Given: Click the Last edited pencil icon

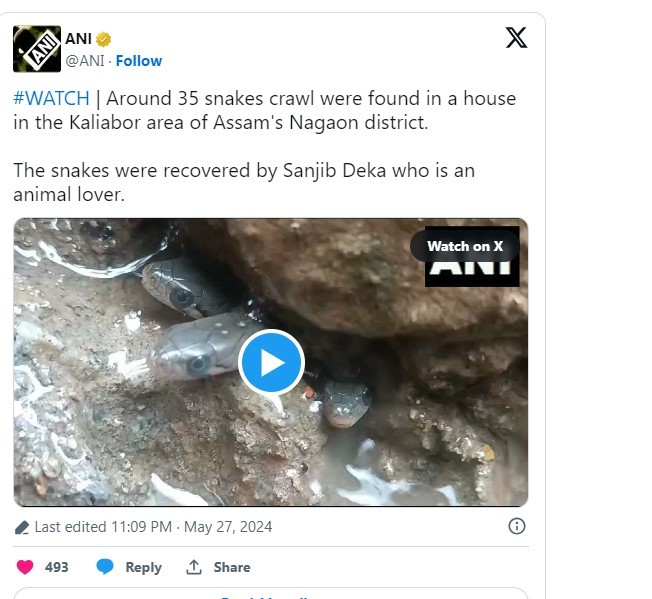Looking at the screenshot, I should pos(22,527).
